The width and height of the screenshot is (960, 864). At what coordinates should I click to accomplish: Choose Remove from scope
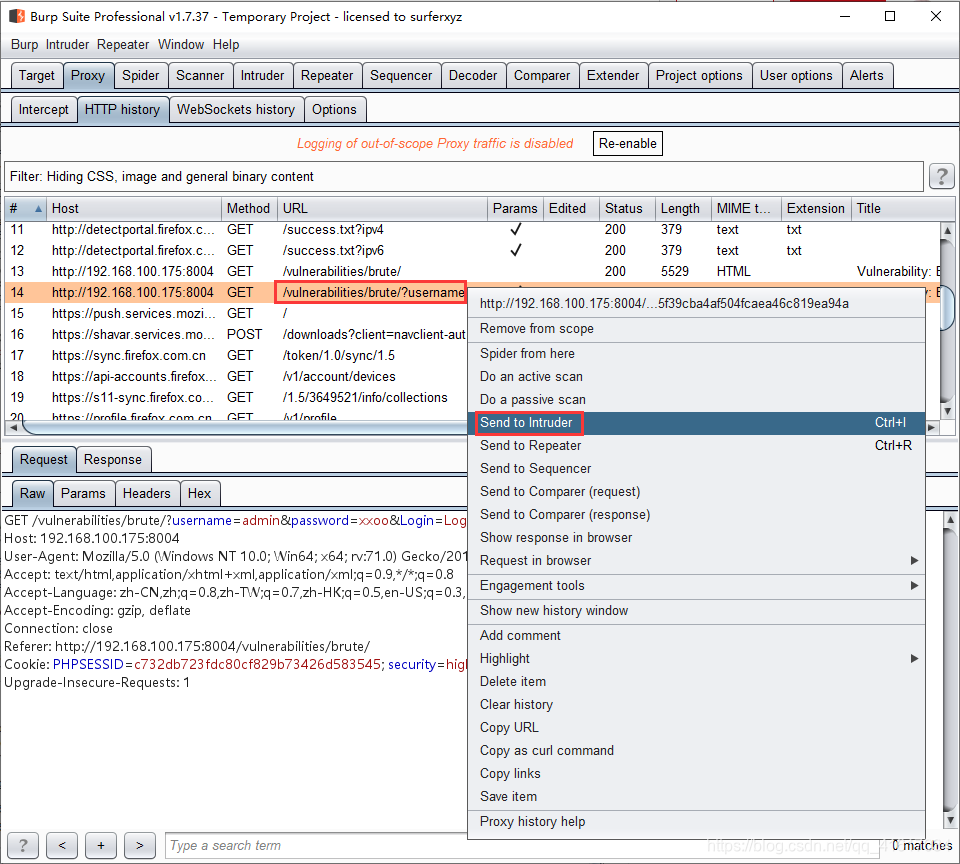[x=696, y=328]
